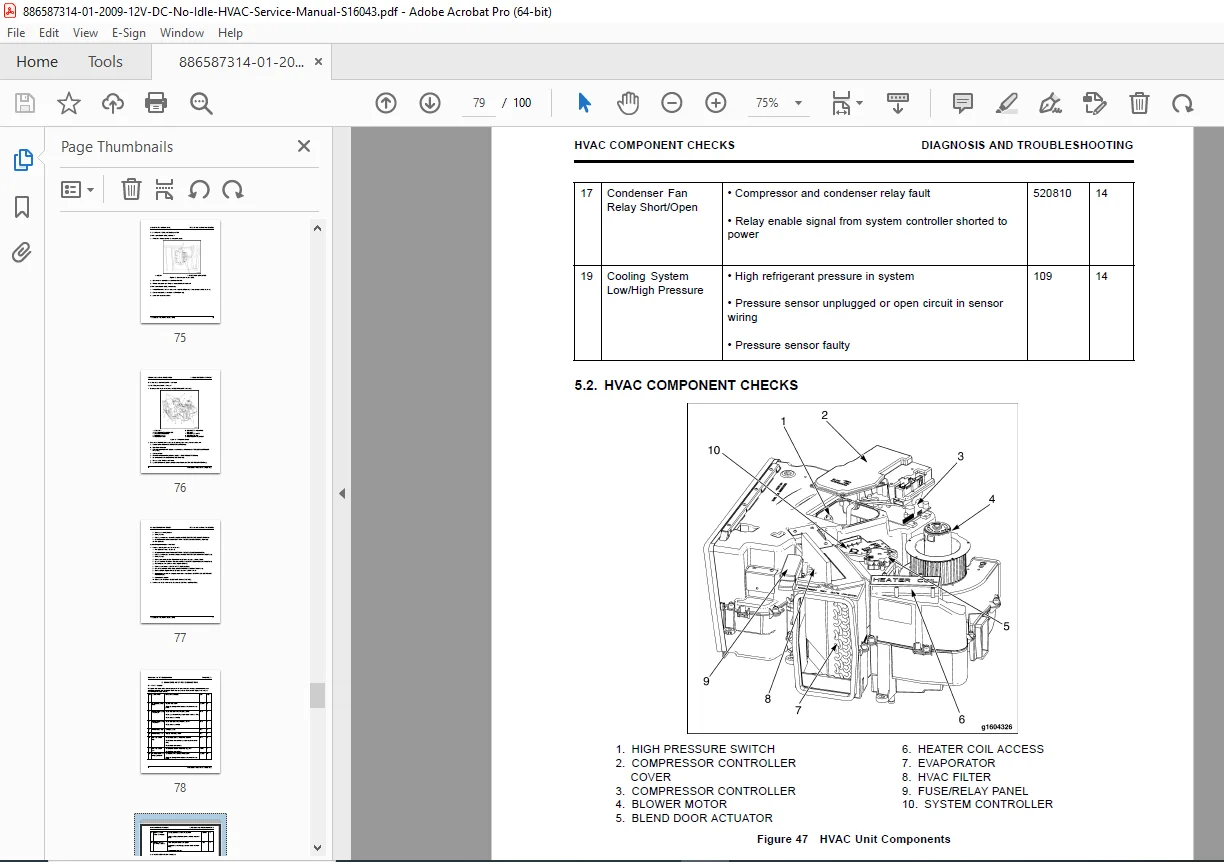Switch to the Home tab
The width and height of the screenshot is (1224, 862).
pyautogui.click(x=37, y=62)
